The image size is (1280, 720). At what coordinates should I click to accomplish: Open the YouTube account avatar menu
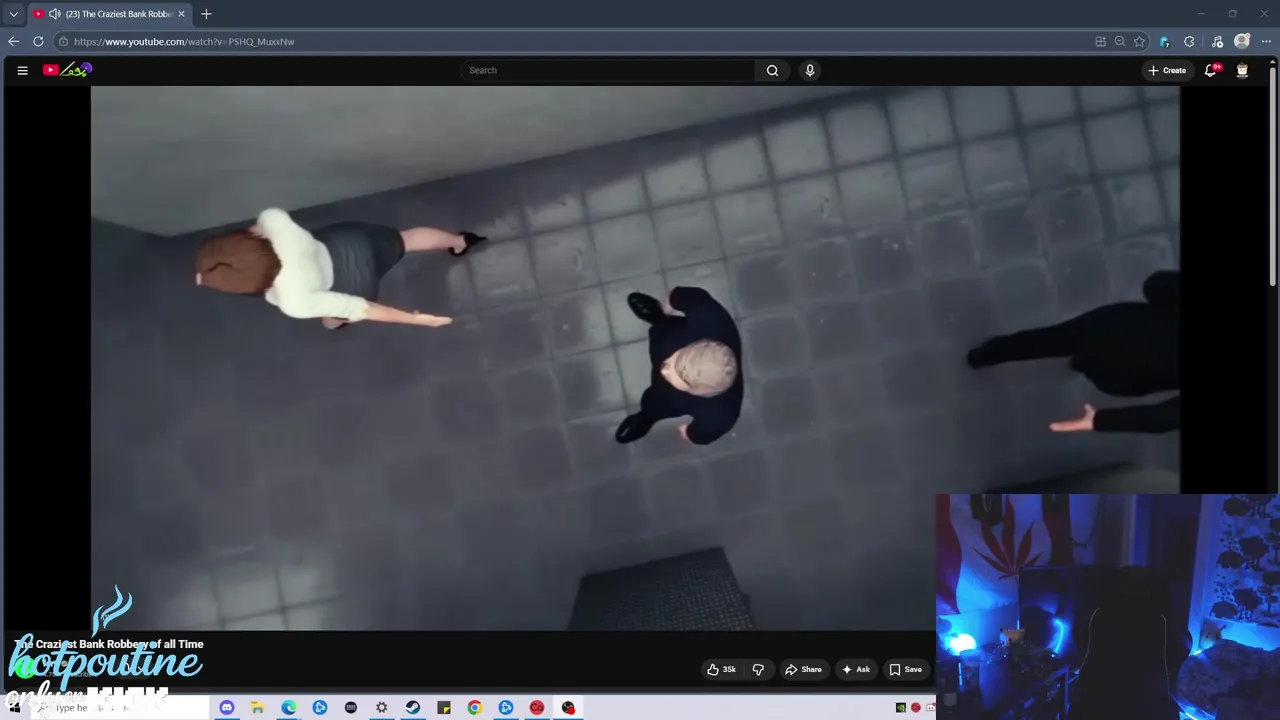[x=1242, y=70]
